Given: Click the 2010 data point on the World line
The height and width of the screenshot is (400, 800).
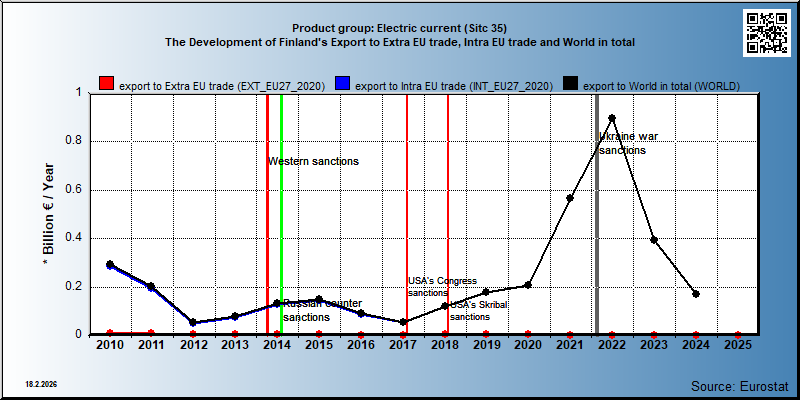Looking at the screenshot, I should [x=110, y=264].
